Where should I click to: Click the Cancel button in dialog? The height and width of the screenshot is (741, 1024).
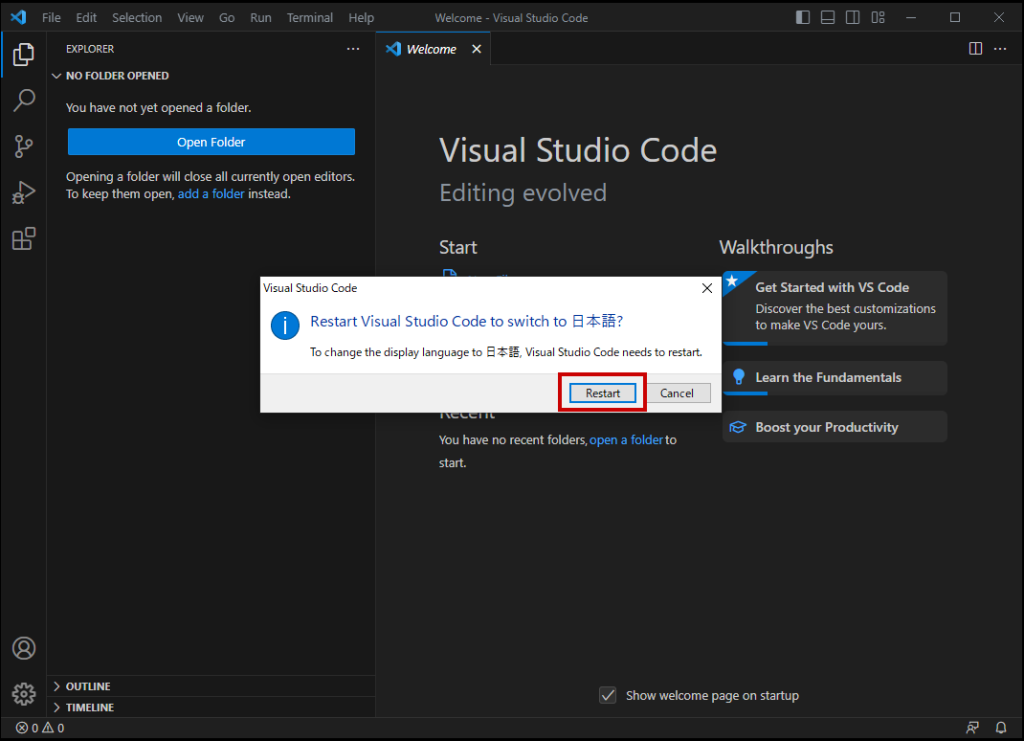coord(676,393)
